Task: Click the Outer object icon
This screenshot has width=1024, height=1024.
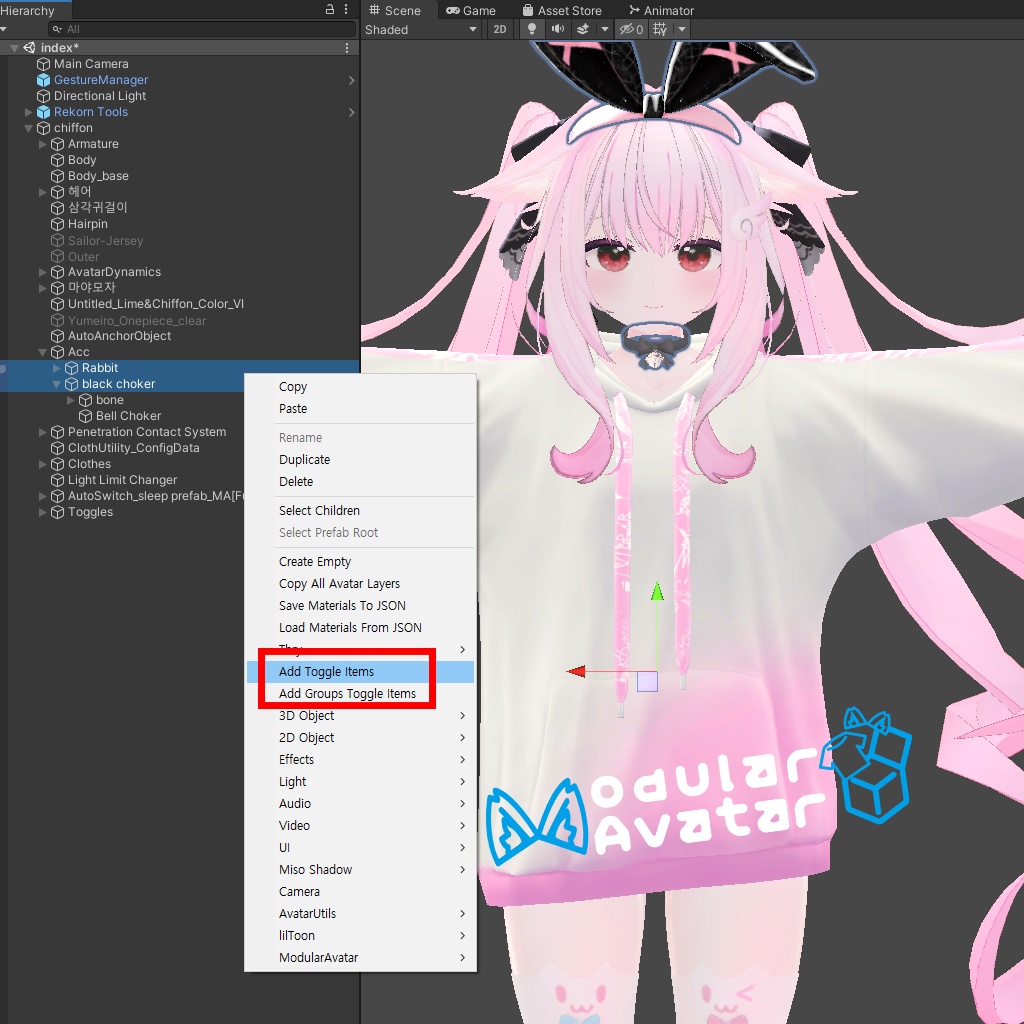Action: (x=57, y=256)
